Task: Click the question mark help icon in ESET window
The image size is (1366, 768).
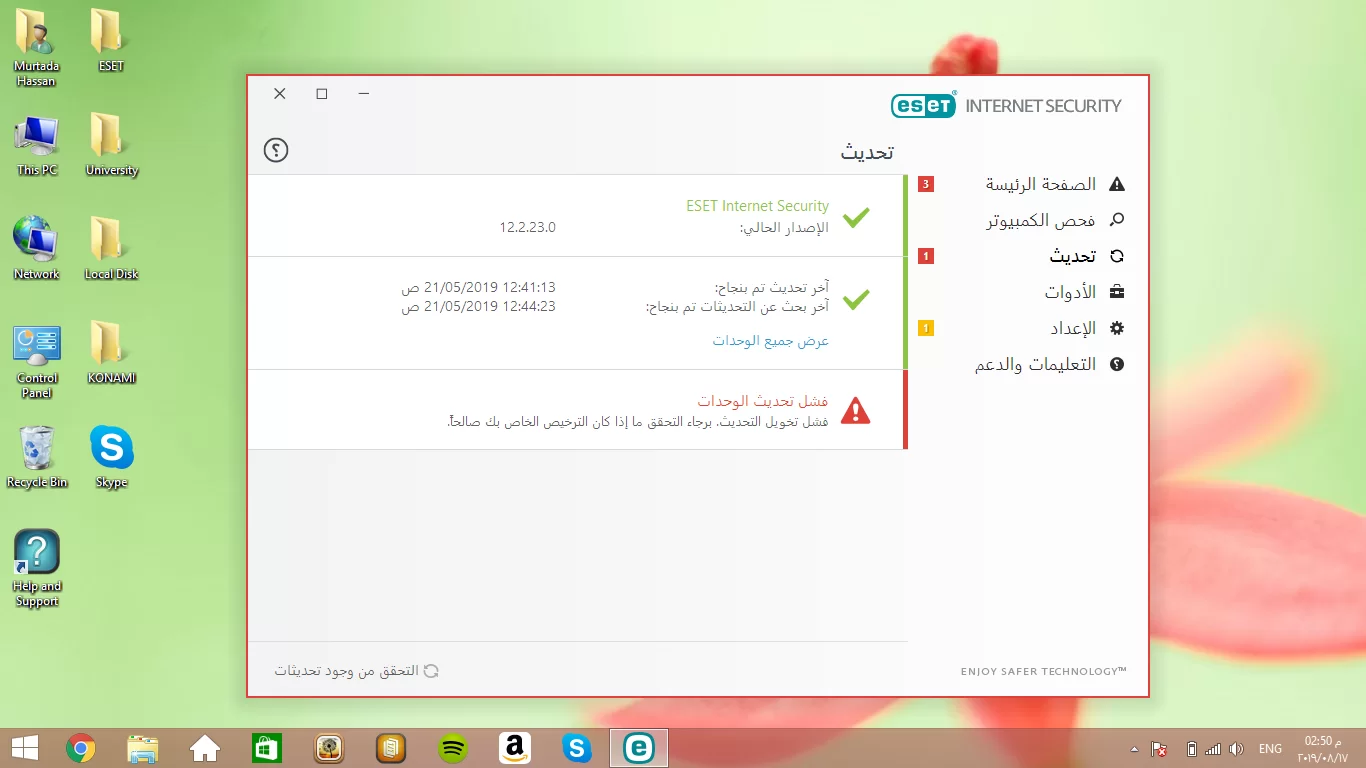Action: tap(276, 150)
